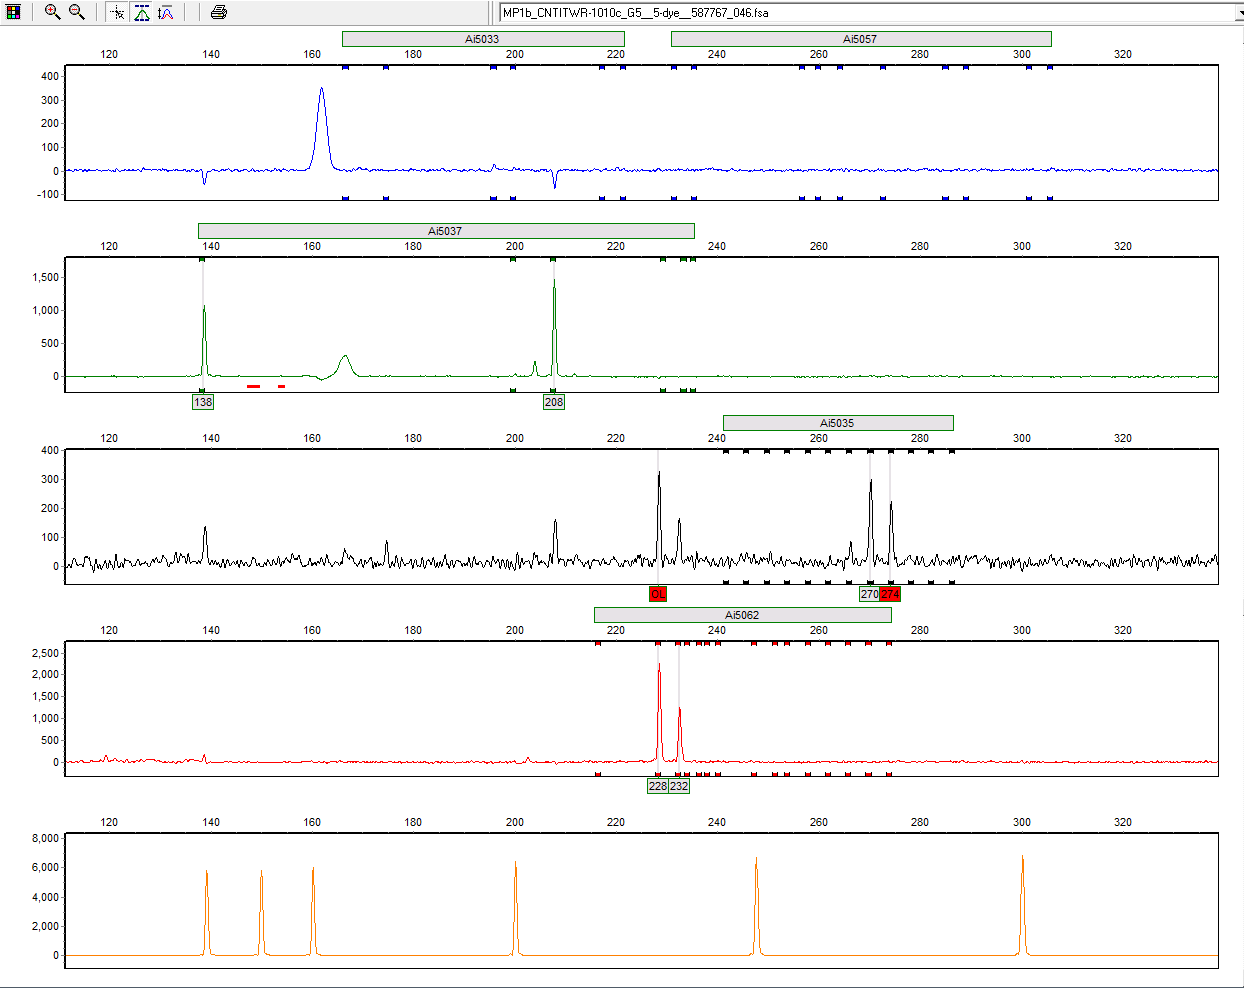Click the sample file name field

tap(860, 13)
